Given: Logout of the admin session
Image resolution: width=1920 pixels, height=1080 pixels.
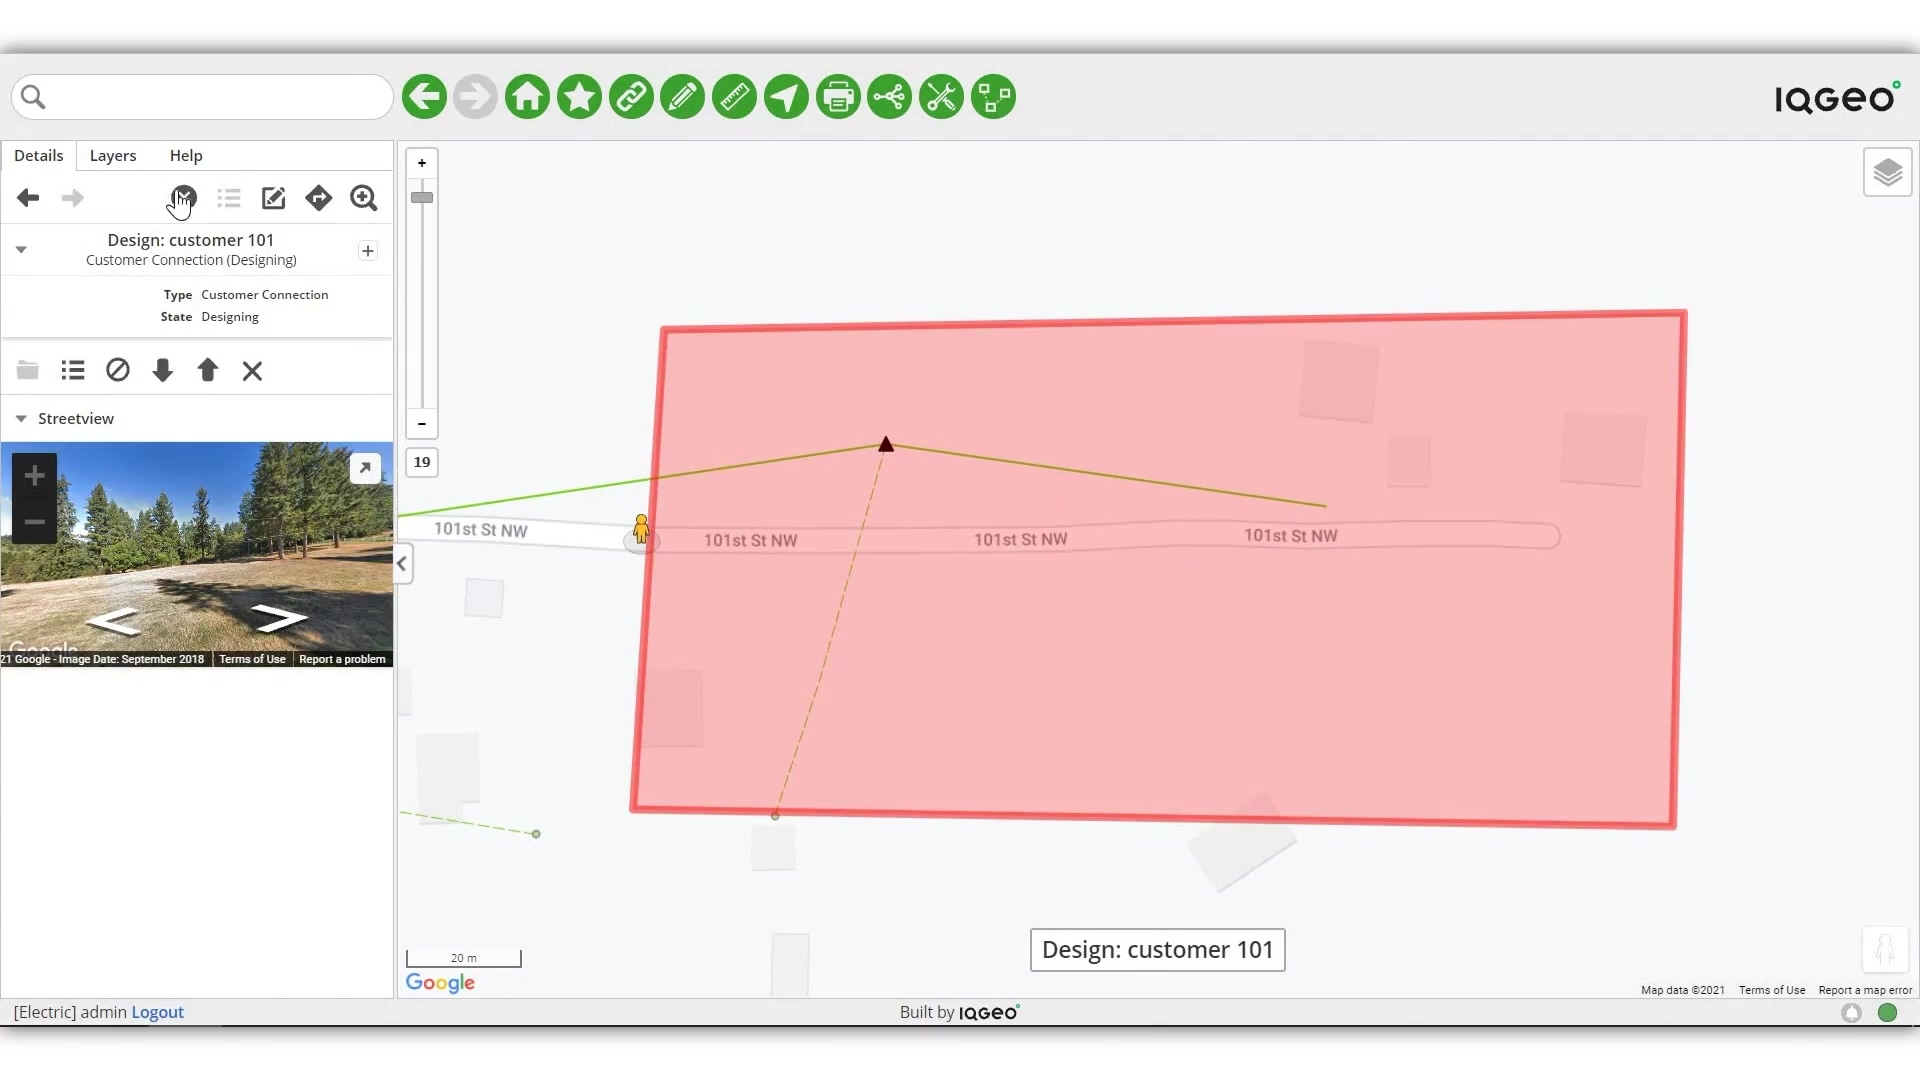Looking at the screenshot, I should point(157,1011).
